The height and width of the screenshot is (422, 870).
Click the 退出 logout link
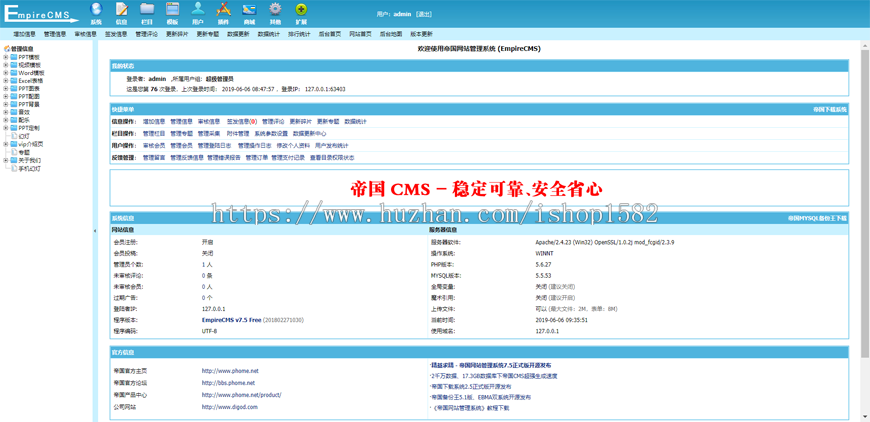(423, 14)
